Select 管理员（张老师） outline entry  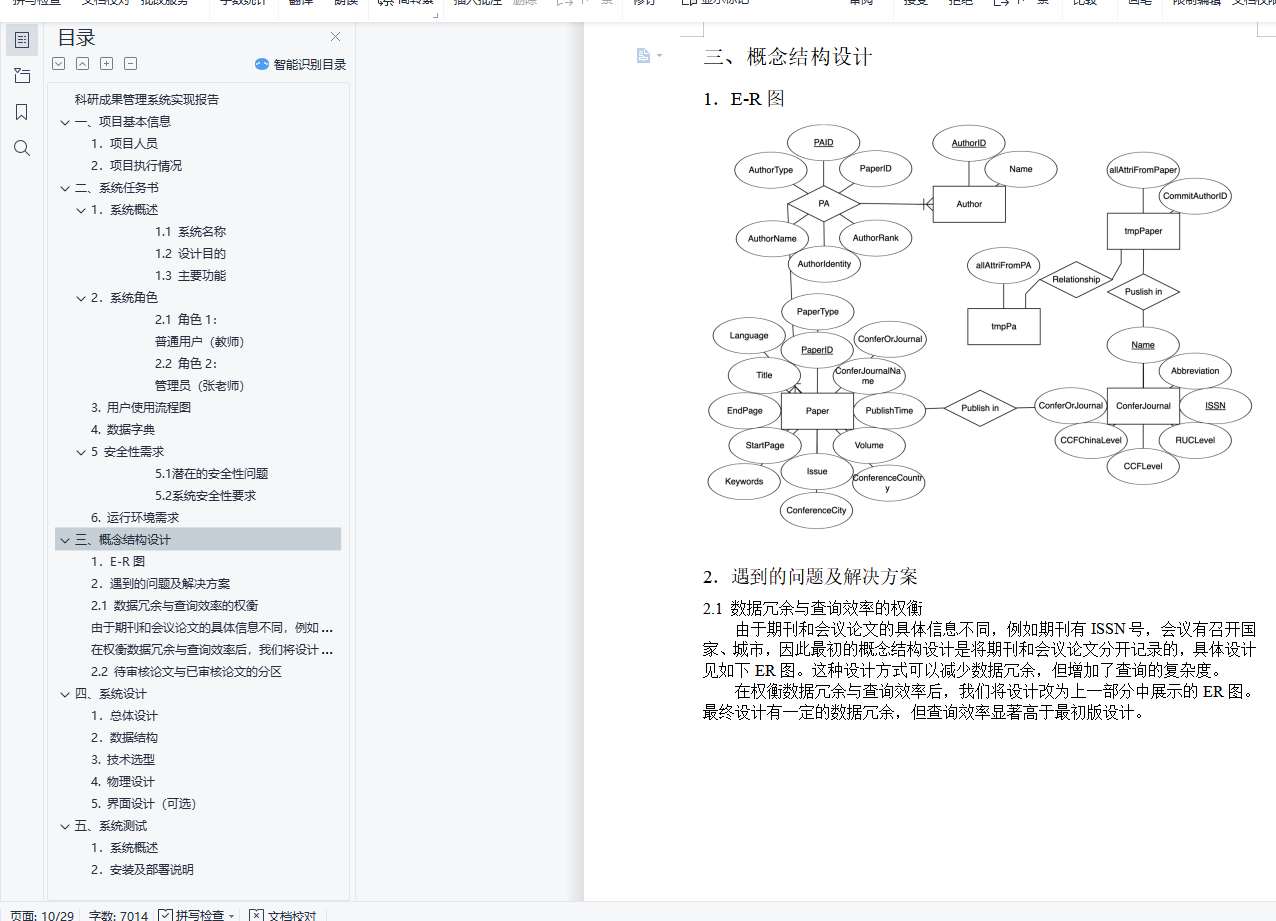click(x=199, y=386)
